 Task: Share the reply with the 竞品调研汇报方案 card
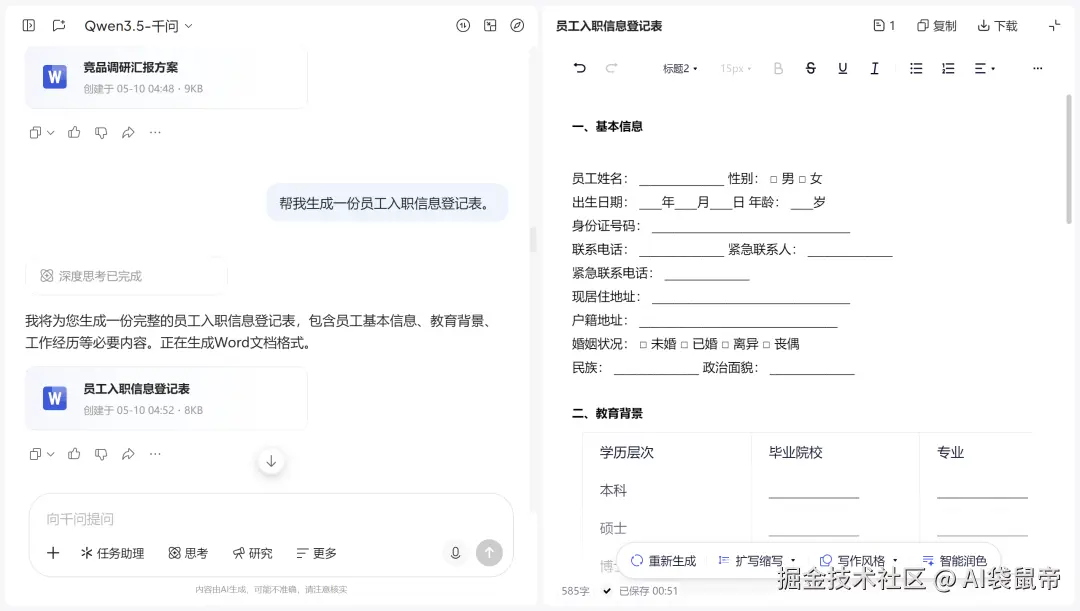coord(128,132)
